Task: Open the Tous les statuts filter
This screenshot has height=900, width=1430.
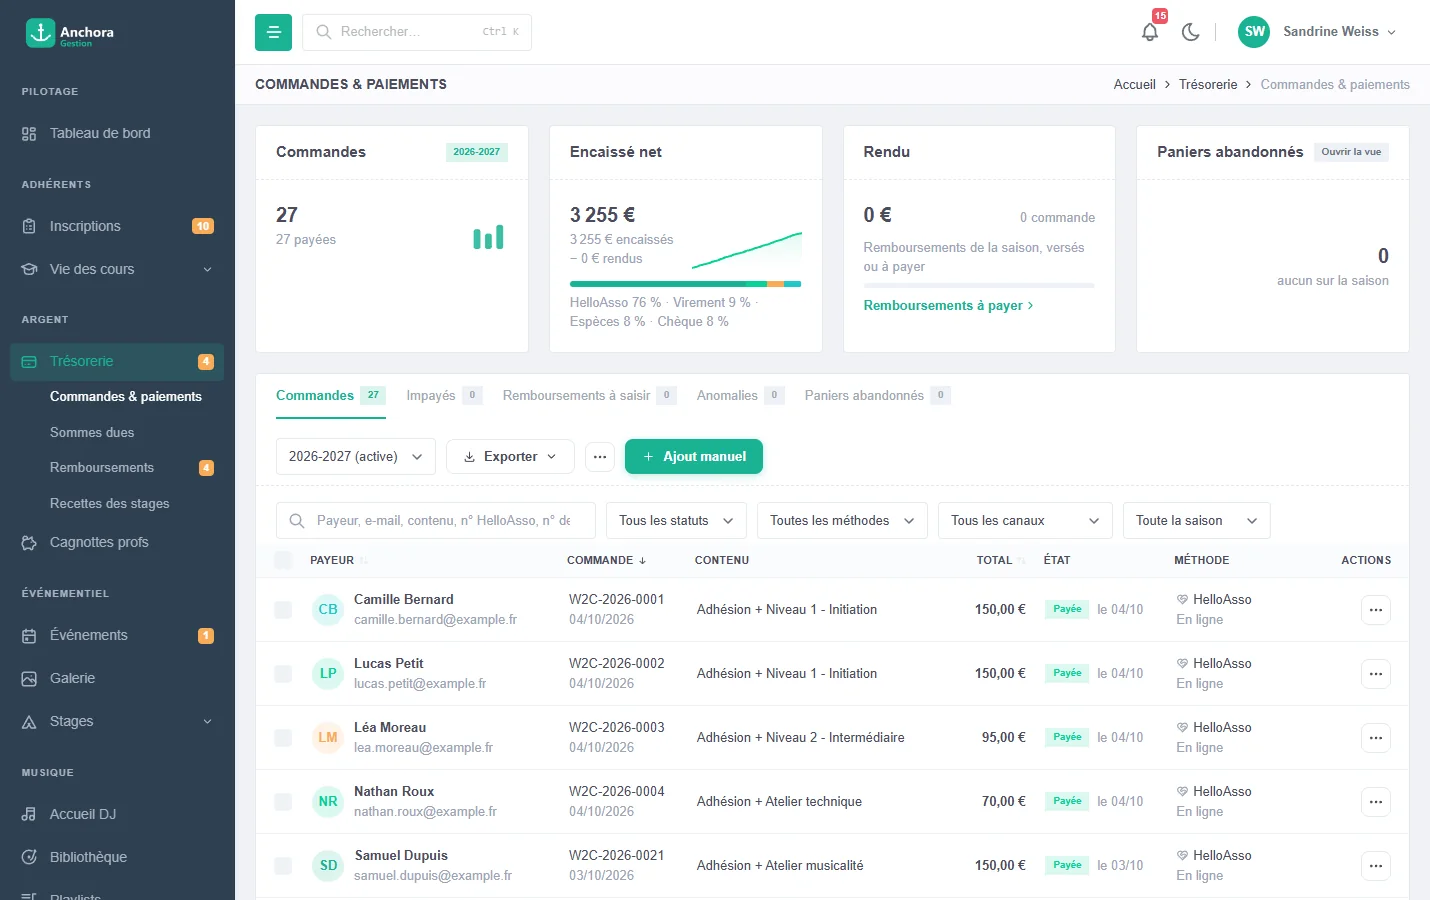Action: click(676, 520)
